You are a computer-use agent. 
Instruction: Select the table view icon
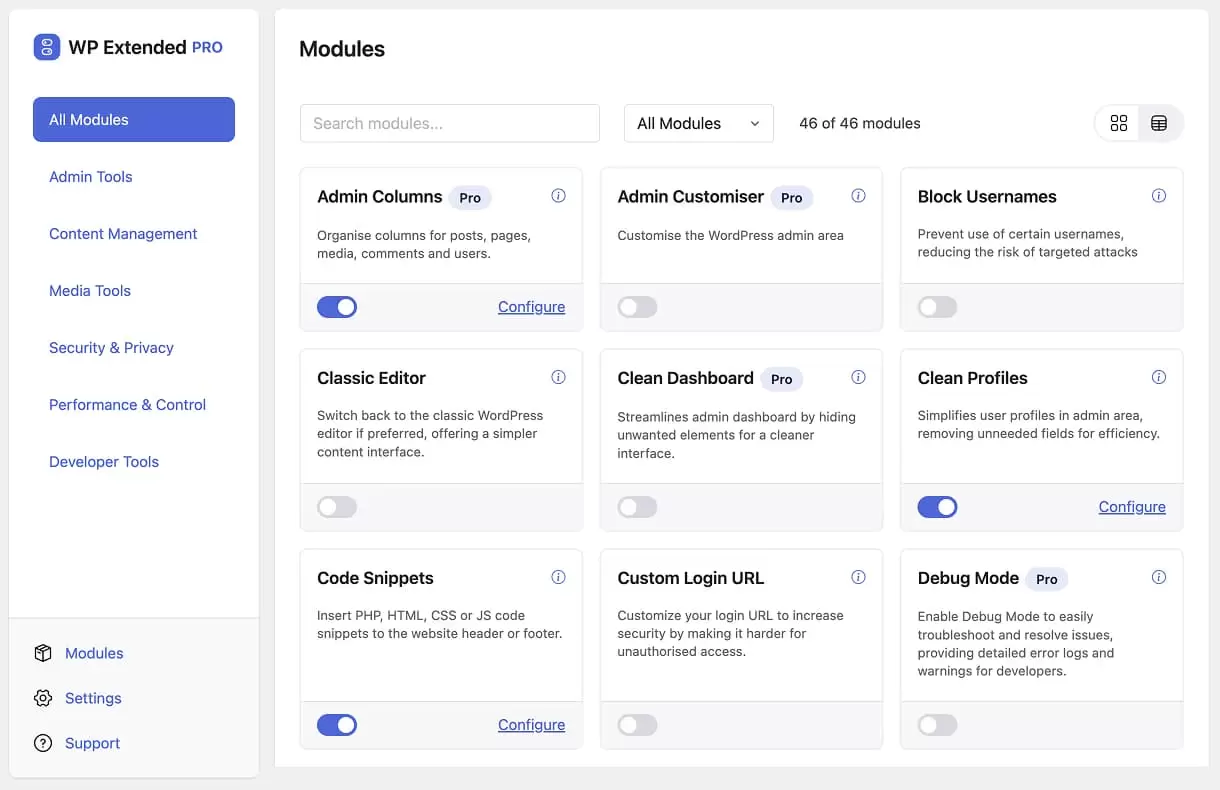[1159, 123]
